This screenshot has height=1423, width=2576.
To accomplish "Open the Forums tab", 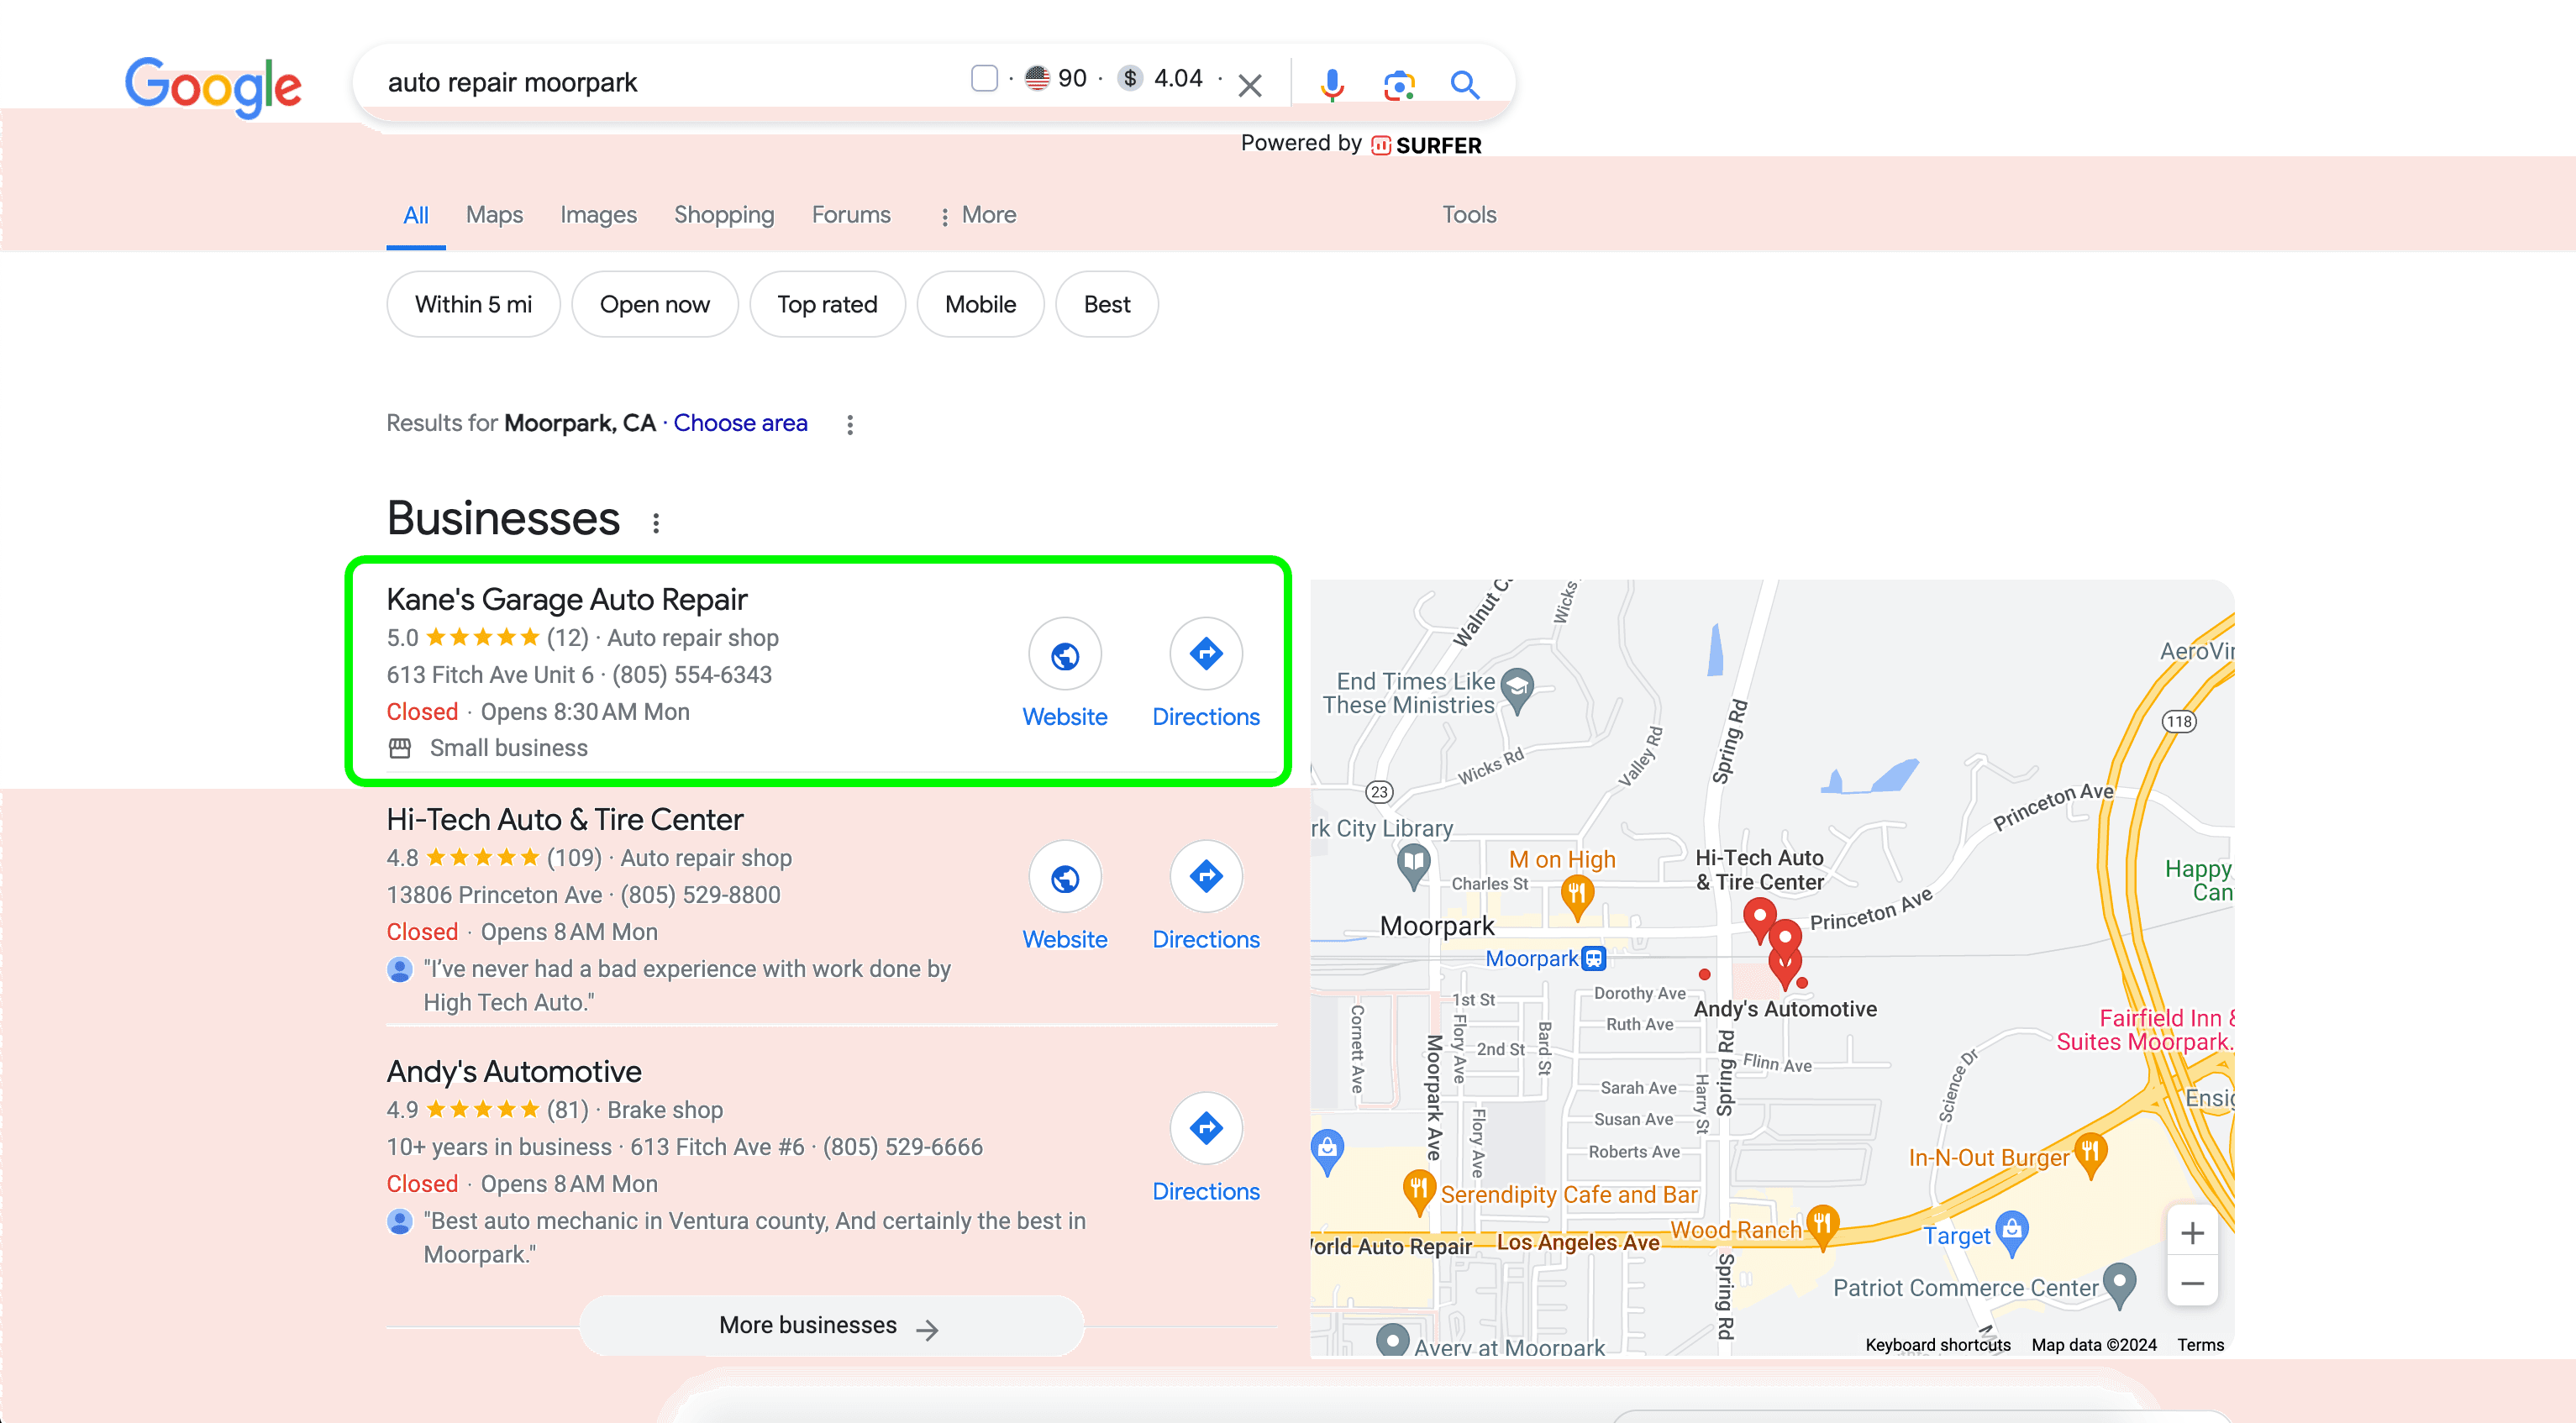I will coord(851,215).
